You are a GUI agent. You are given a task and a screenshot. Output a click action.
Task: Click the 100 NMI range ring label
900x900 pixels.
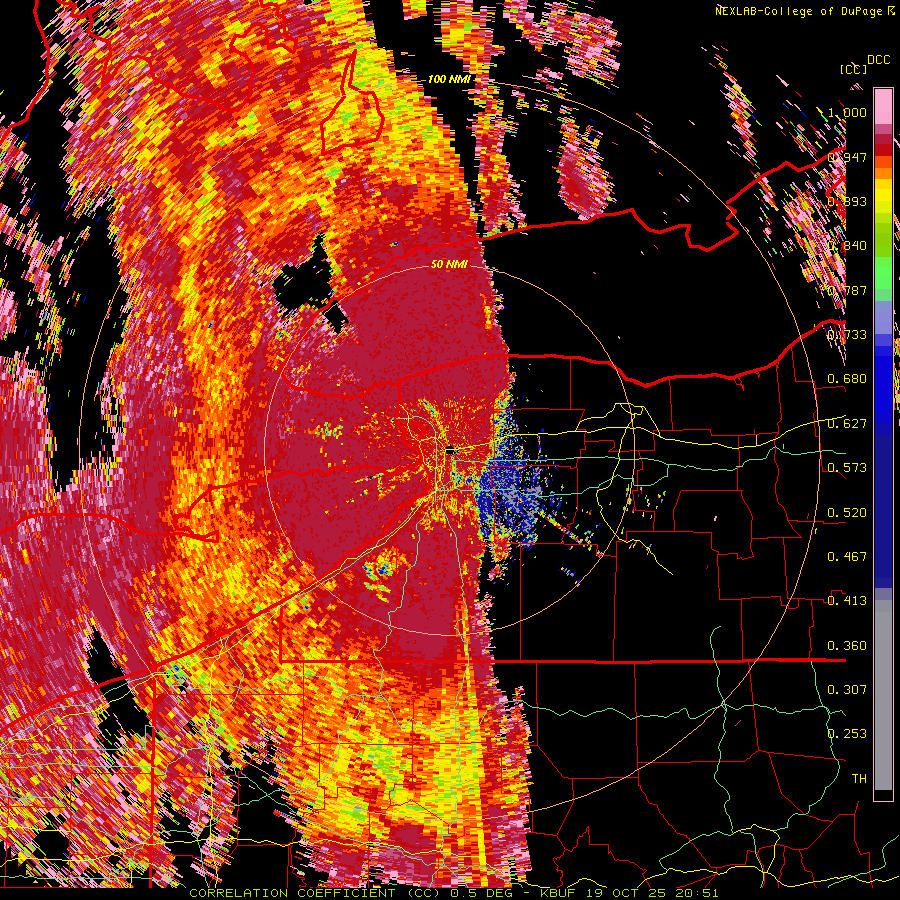pos(448,79)
